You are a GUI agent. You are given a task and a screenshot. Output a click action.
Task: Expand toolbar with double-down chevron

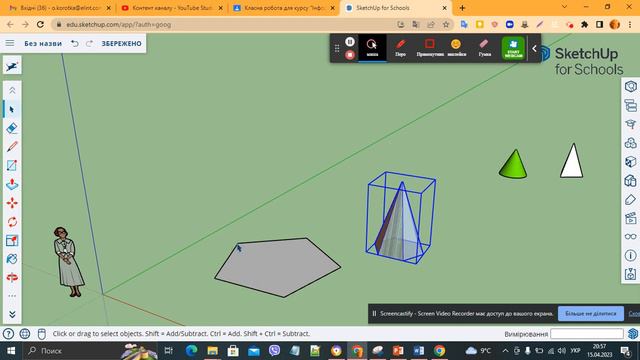[12, 314]
